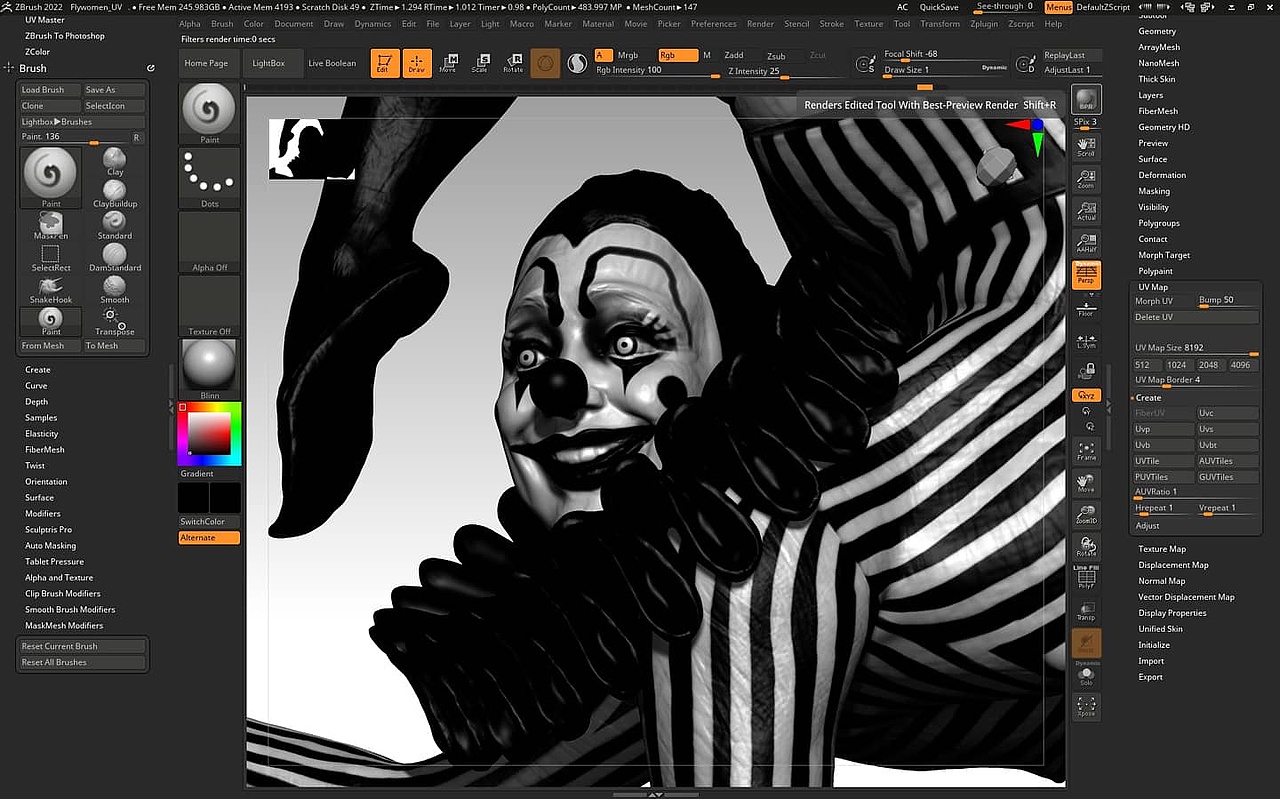
Task: Click the Xpose button
Action: pyautogui.click(x=1086, y=707)
